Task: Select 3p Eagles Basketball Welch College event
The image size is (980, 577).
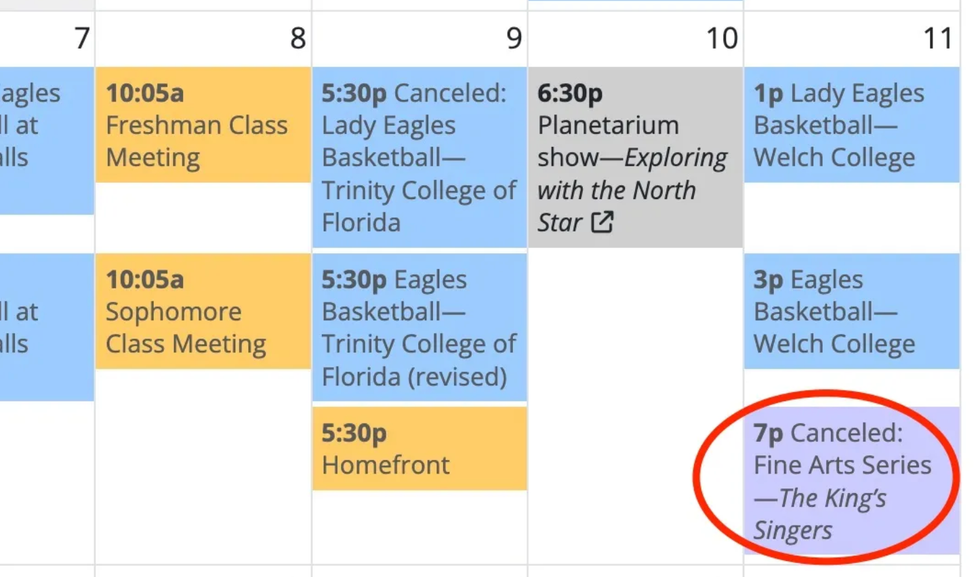Action: tap(851, 311)
